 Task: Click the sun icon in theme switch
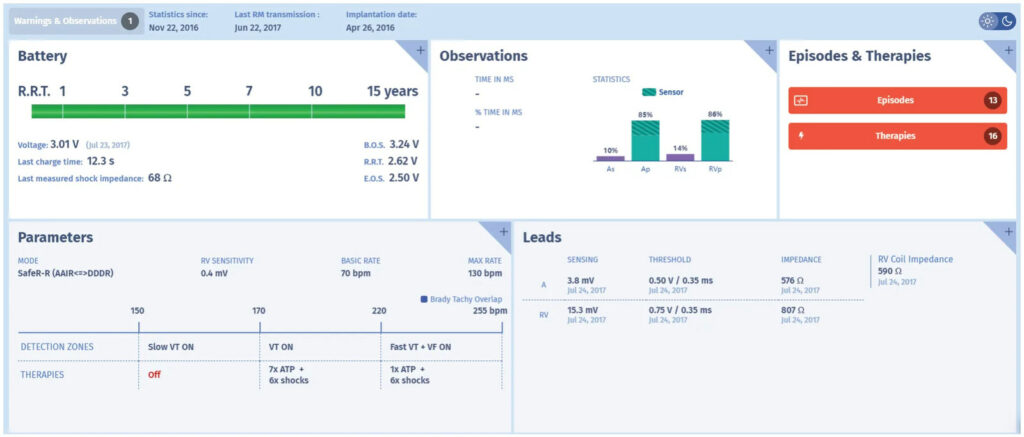click(x=988, y=21)
